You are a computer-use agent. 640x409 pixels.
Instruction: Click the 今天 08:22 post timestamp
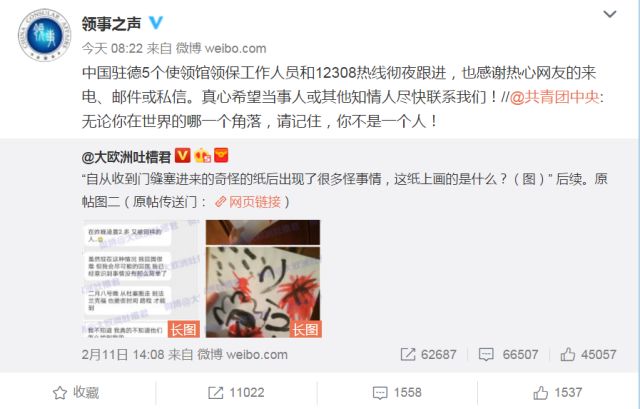pyautogui.click(x=112, y=49)
